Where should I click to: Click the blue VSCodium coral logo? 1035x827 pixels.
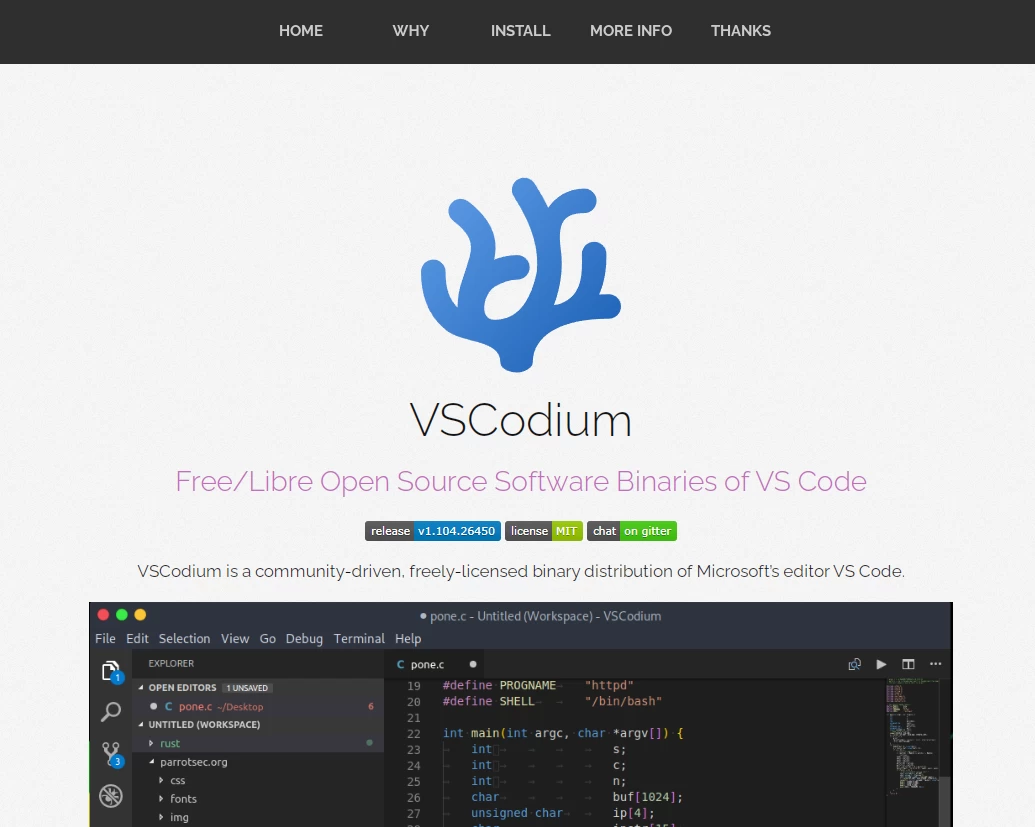point(521,275)
